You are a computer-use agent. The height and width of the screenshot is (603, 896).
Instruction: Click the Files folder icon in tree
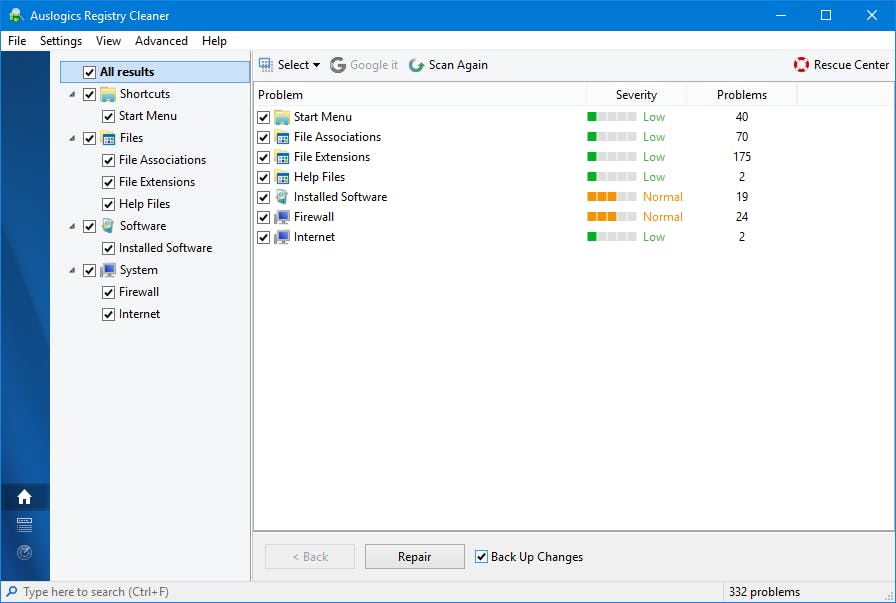point(108,138)
